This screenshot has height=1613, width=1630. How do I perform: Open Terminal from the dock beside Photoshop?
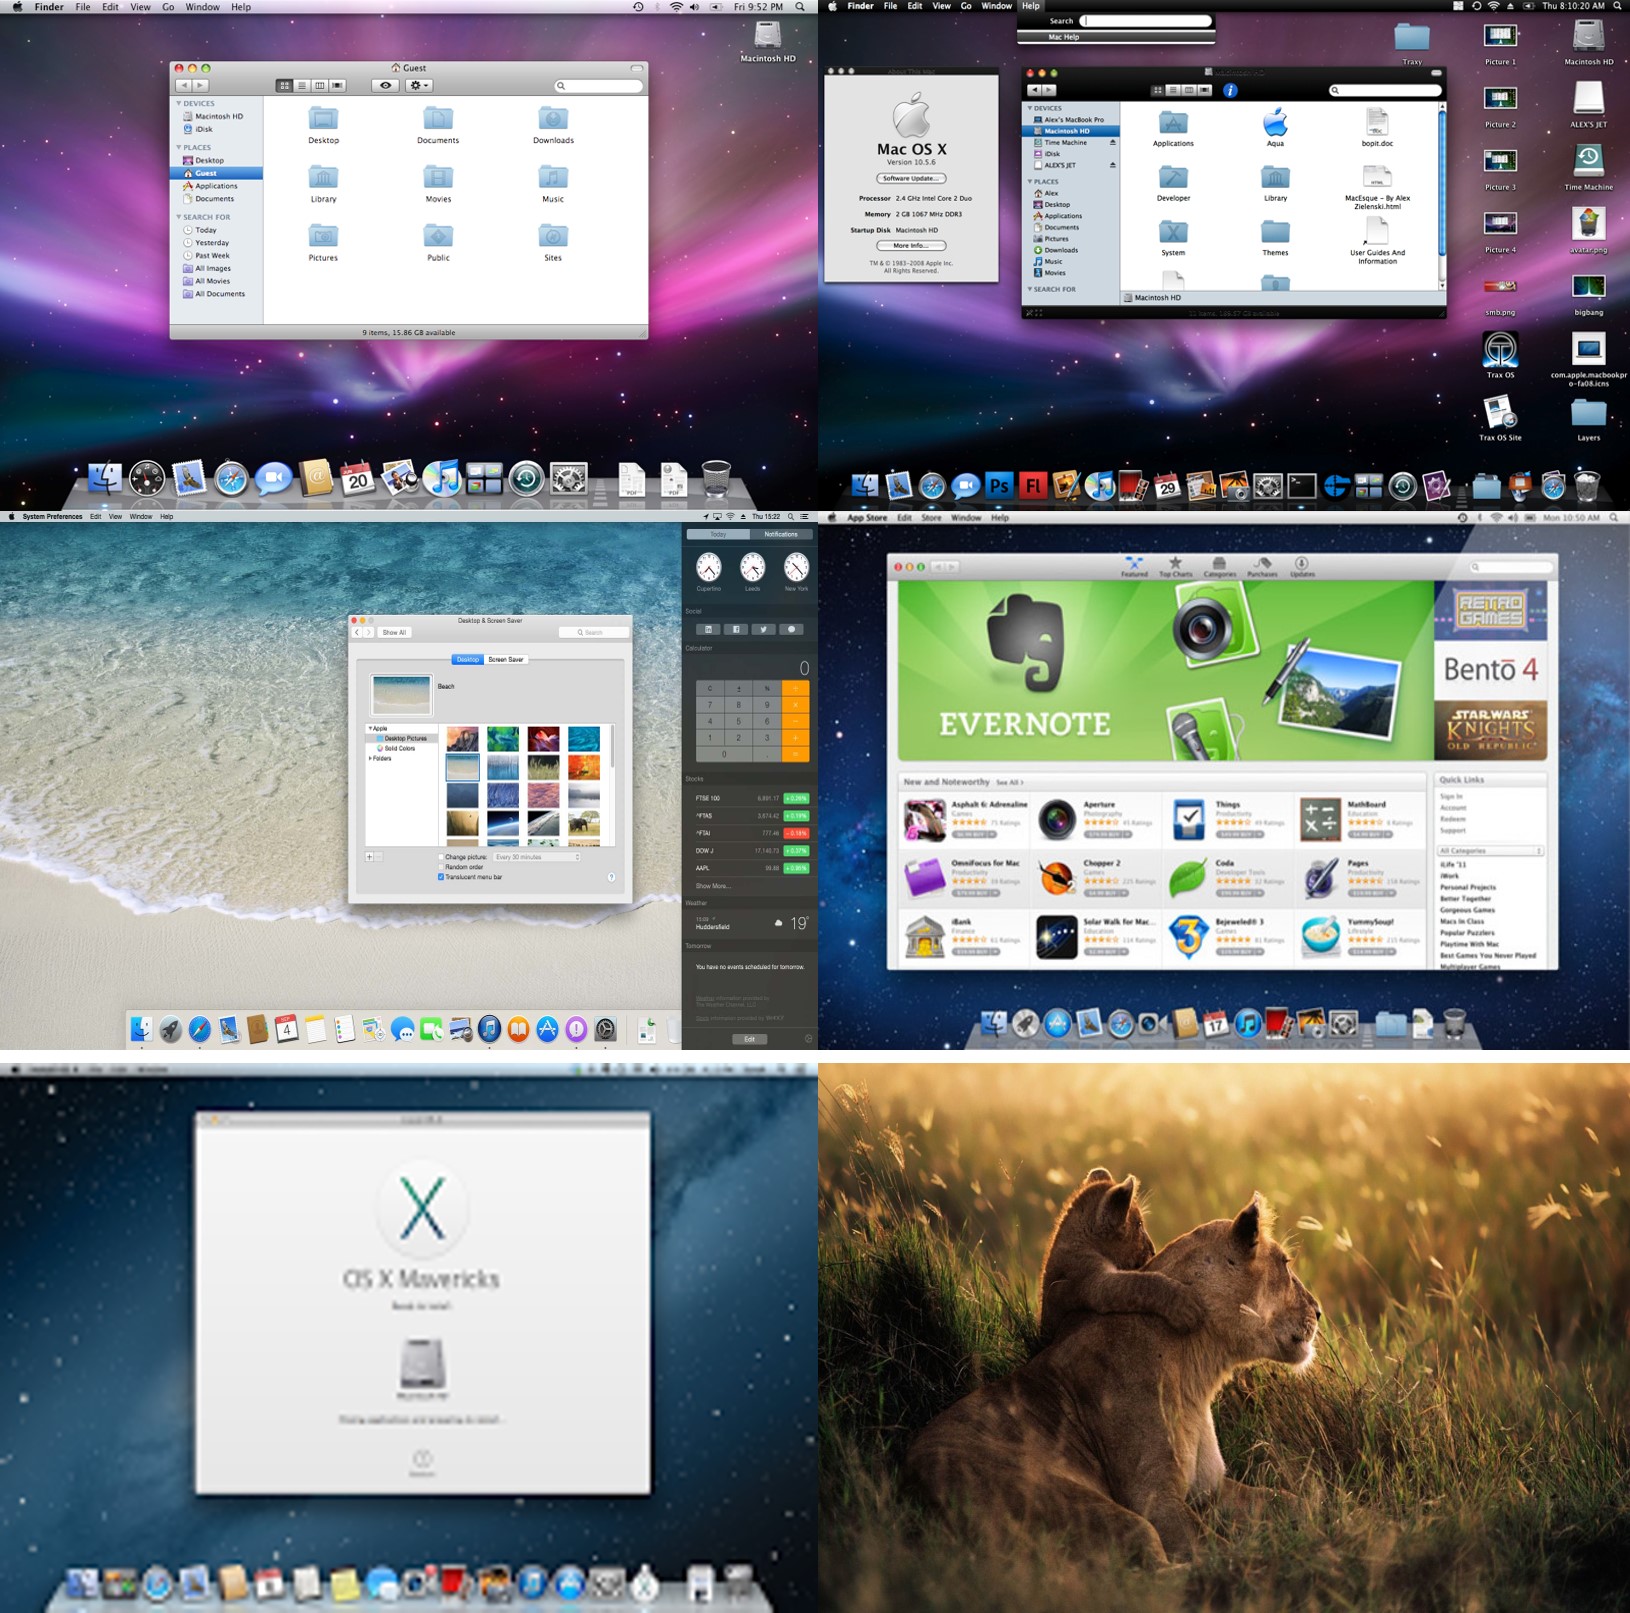point(1301,486)
